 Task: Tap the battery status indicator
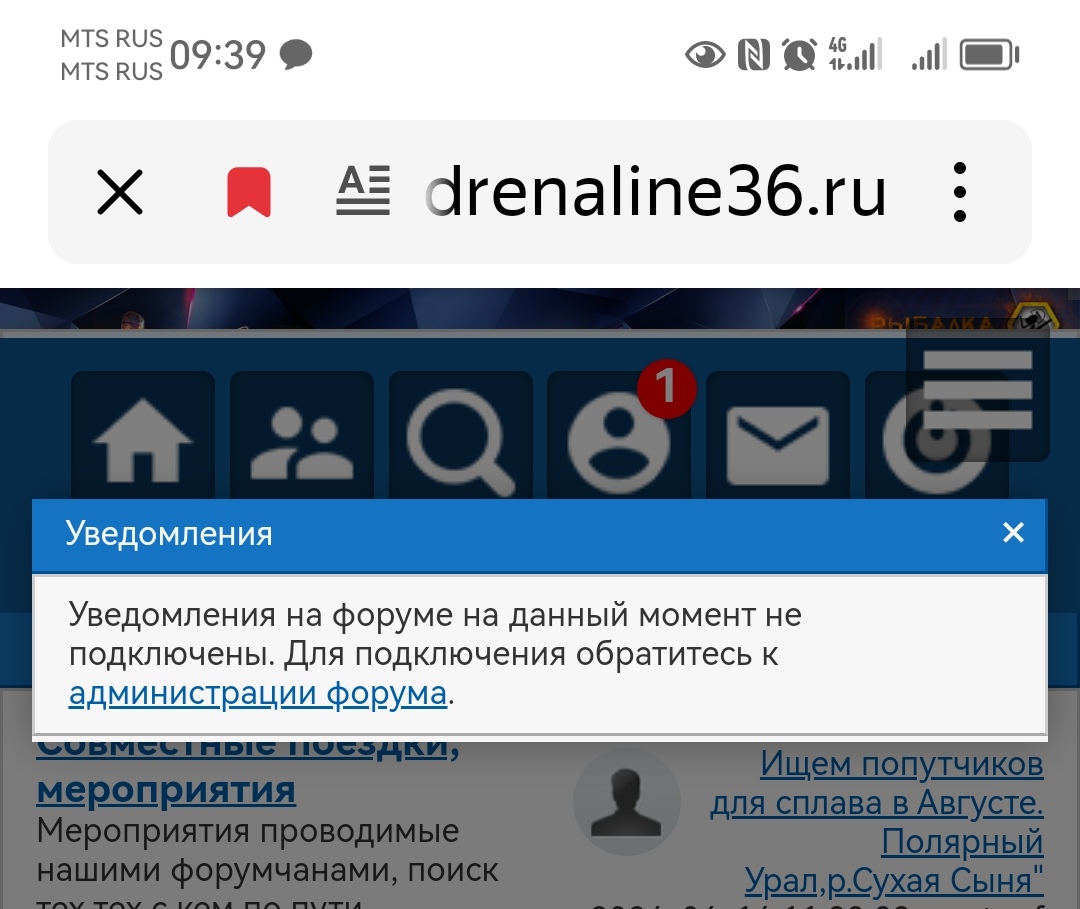click(x=989, y=54)
